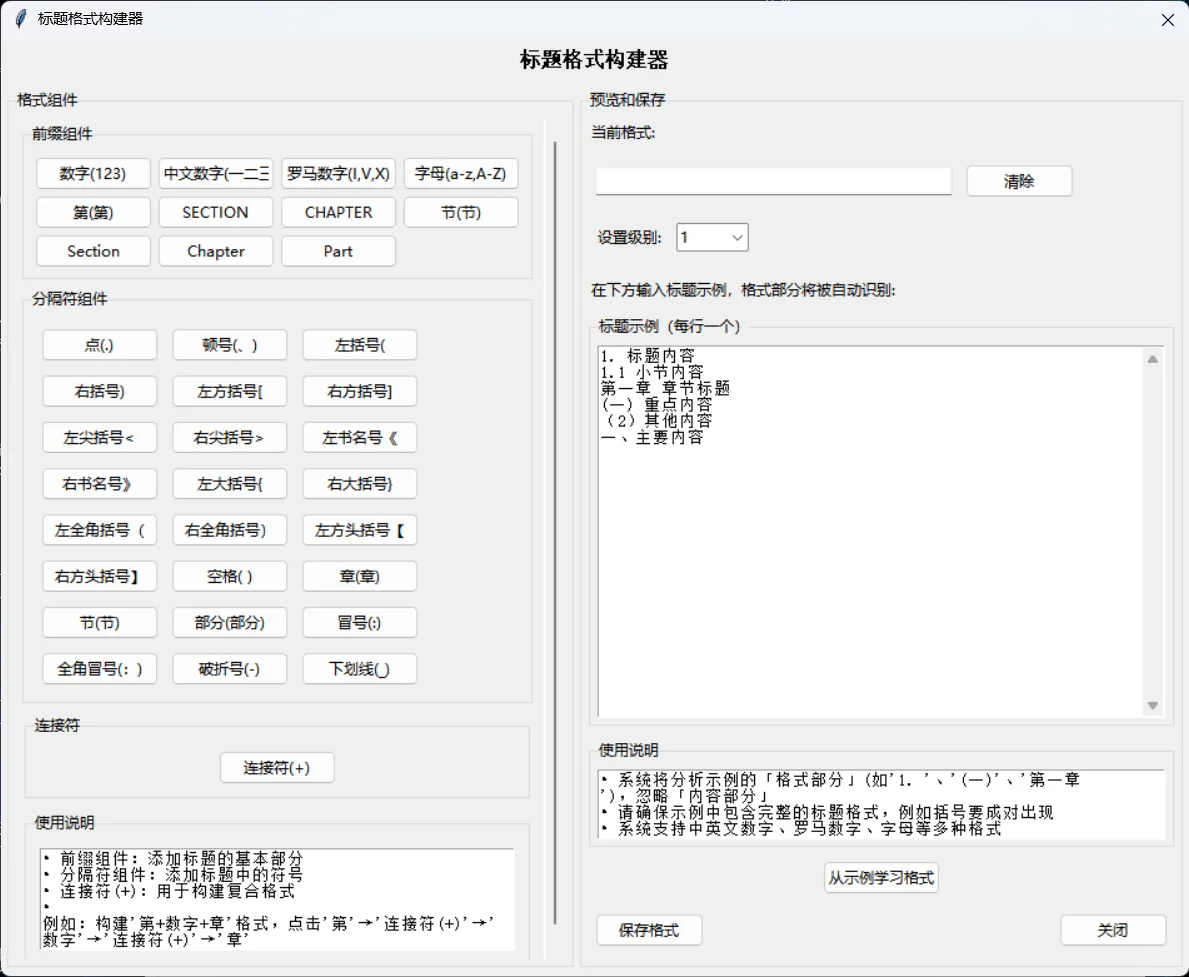
Task: Insert the 顿号(、) separator
Action: (229, 344)
